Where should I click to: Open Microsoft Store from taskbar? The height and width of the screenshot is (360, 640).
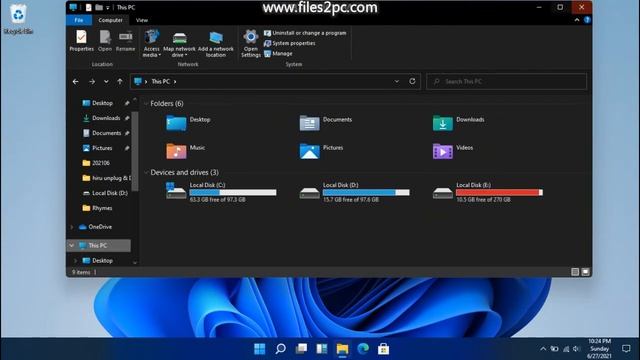383,349
